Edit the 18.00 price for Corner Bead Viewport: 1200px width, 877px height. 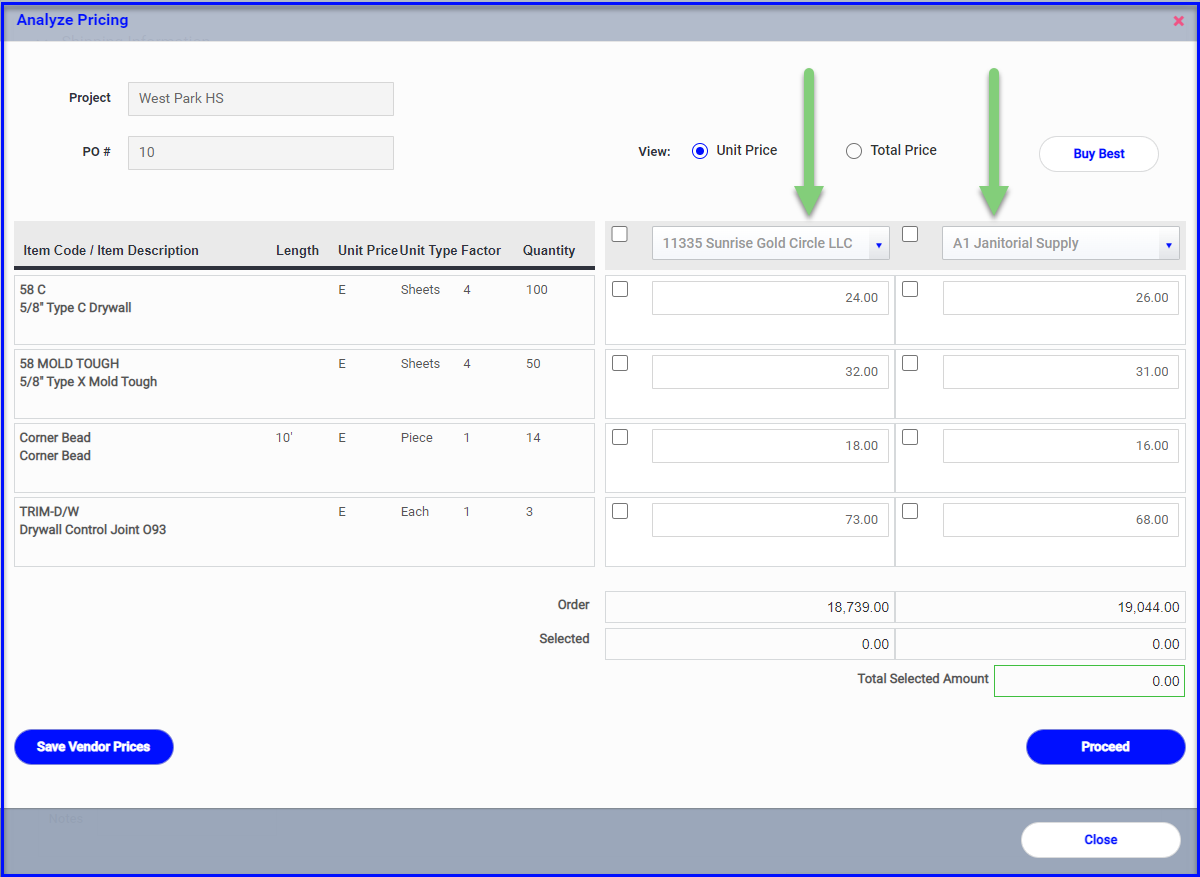770,446
